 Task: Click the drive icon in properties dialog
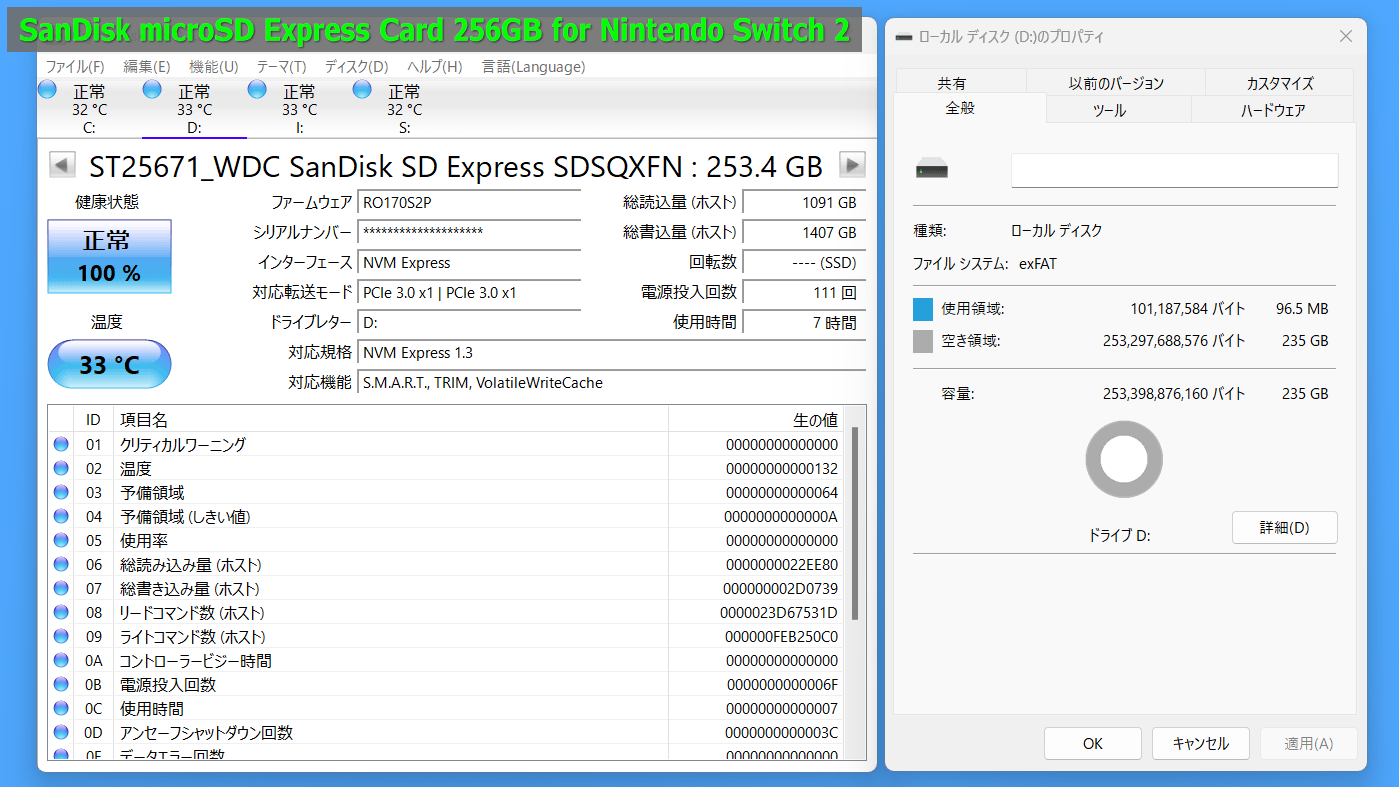[x=932, y=171]
